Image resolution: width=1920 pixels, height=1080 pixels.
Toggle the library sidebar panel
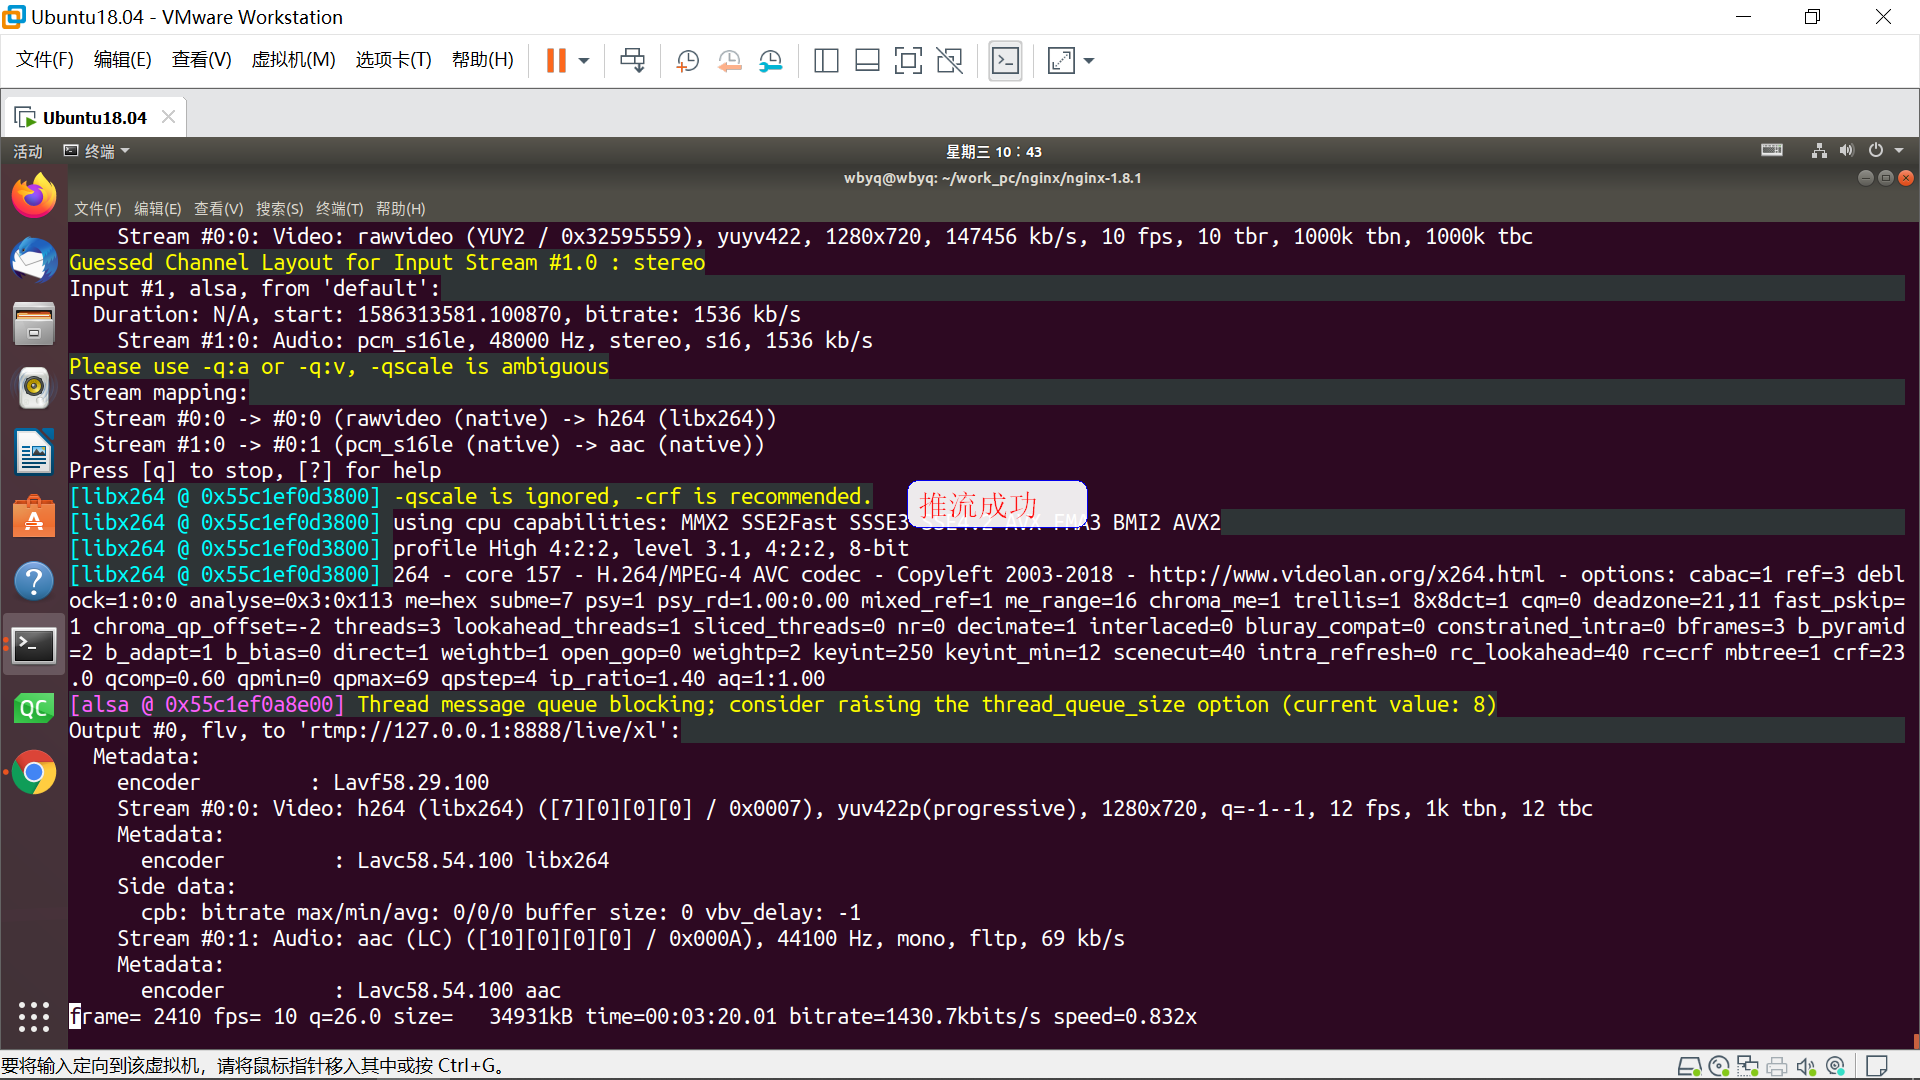pyautogui.click(x=826, y=60)
